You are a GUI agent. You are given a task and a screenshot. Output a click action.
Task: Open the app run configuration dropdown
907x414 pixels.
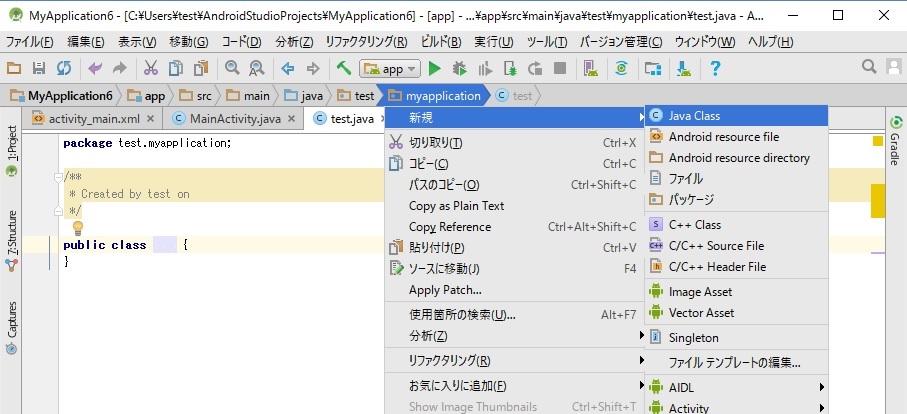(x=389, y=69)
